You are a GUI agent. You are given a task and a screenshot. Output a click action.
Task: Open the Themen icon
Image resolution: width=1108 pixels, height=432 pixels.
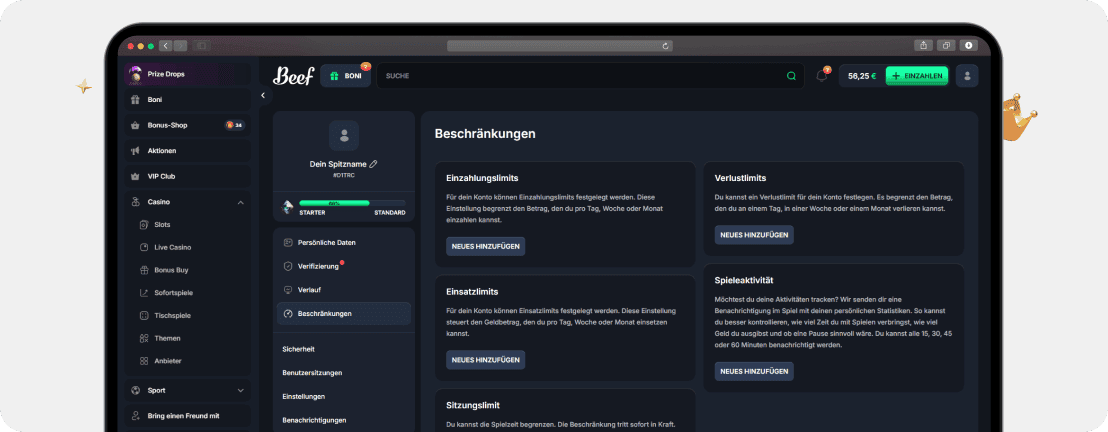(144, 338)
